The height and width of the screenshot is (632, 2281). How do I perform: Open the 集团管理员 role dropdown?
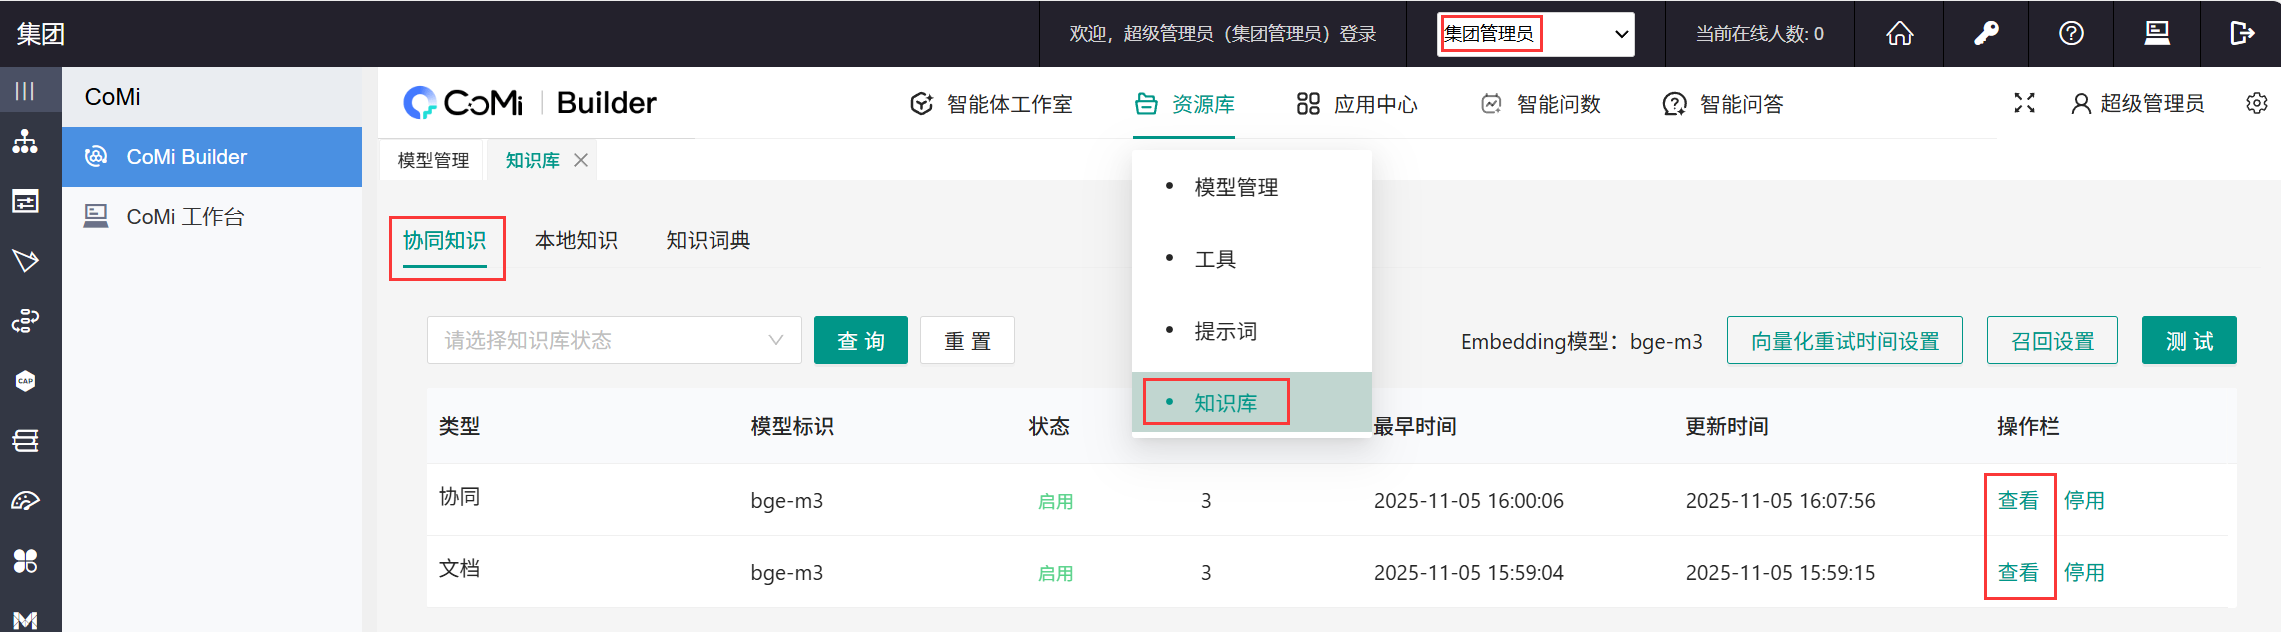pos(1535,34)
